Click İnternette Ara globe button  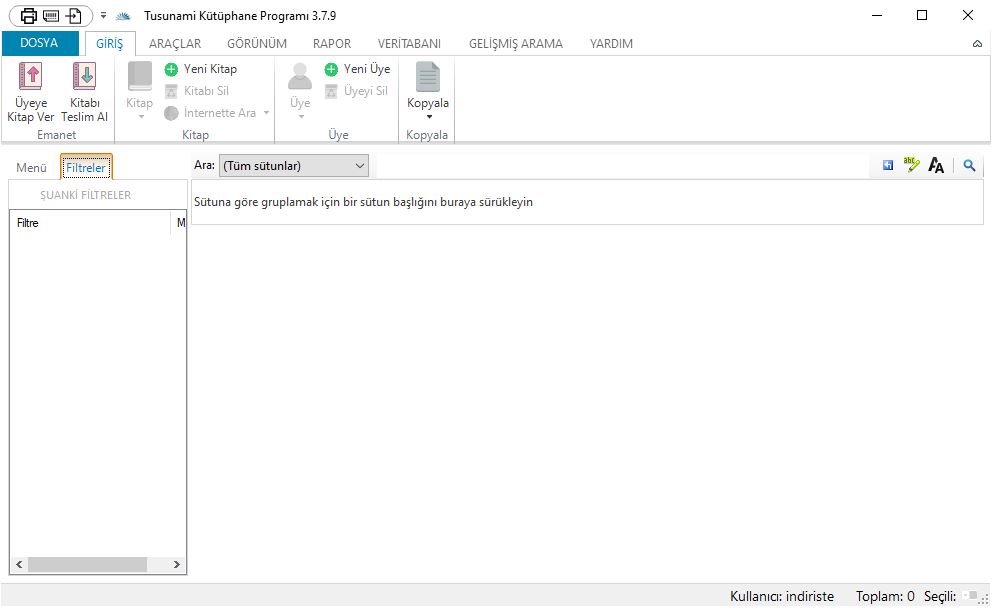[x=210, y=113]
